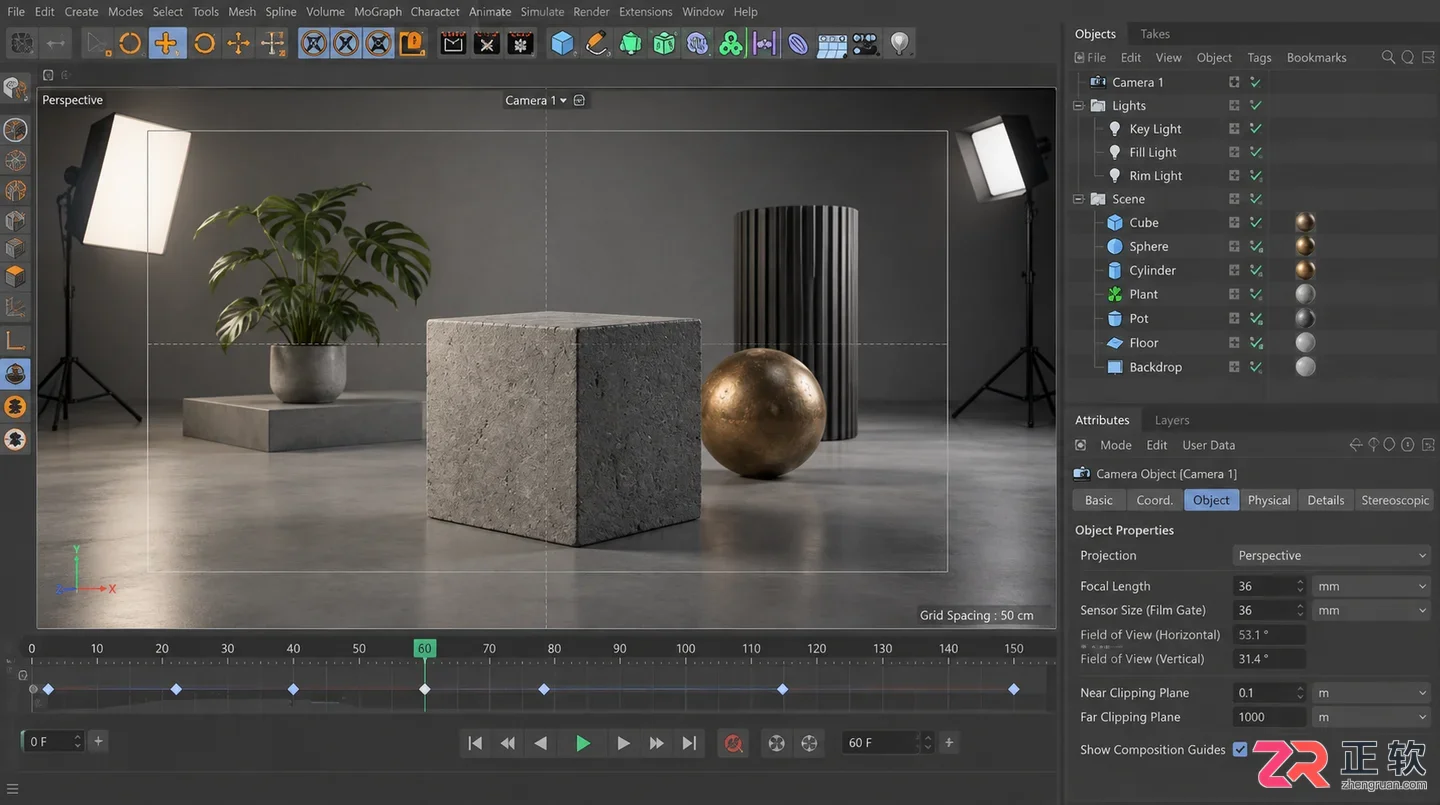Viewport: 1440px width, 805px height.
Task: Click the bronze material tag on Cube
Action: tap(1305, 222)
